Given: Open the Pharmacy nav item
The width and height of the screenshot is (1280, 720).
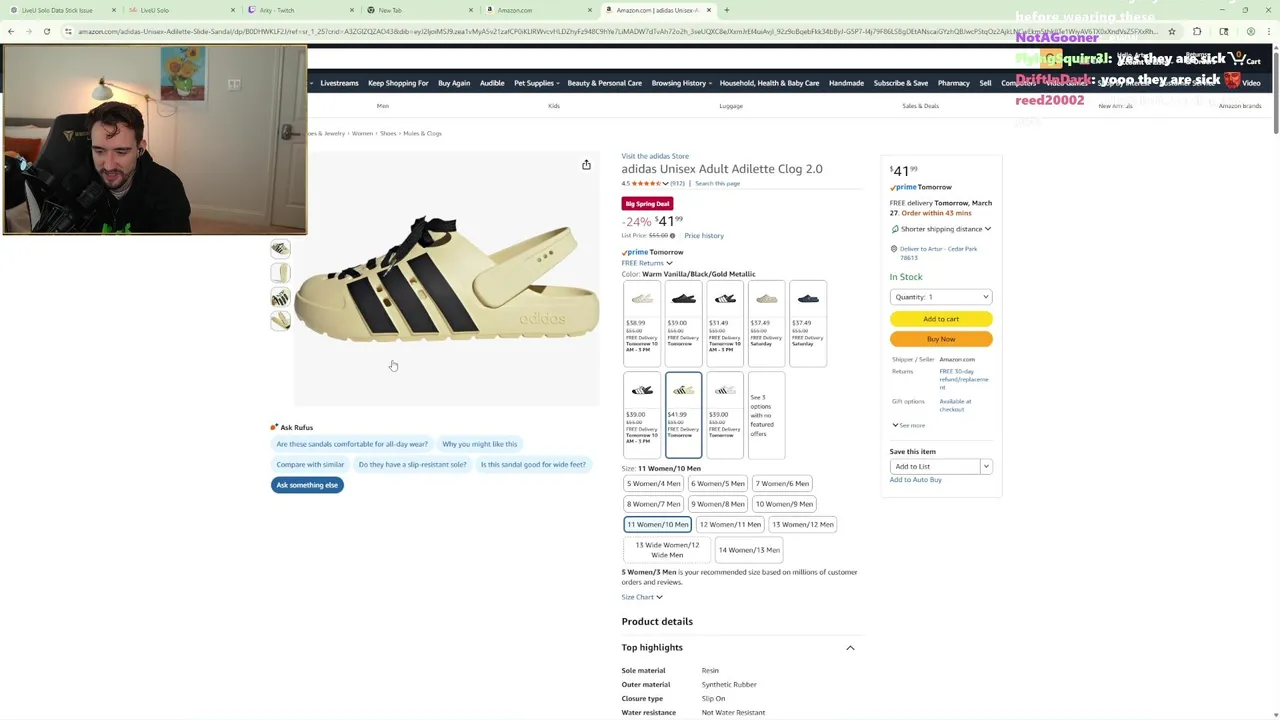Looking at the screenshot, I should coord(953,83).
